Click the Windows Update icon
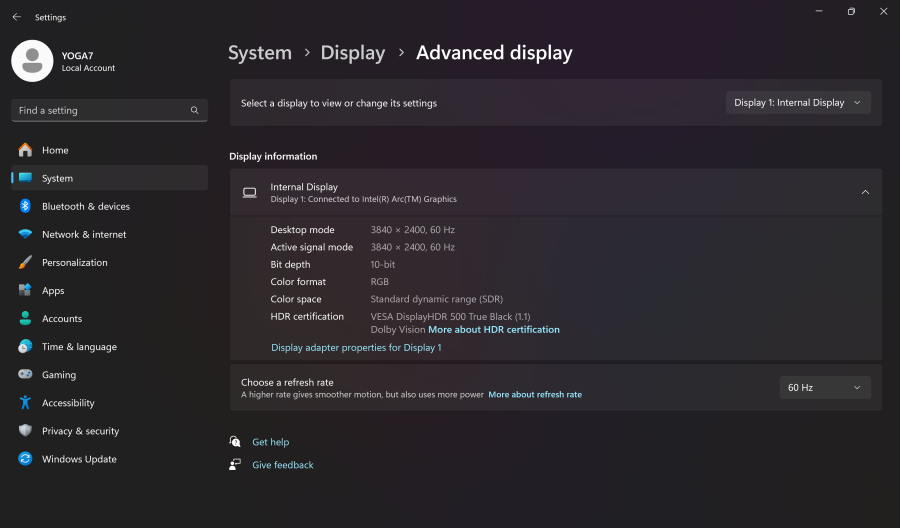This screenshot has height=528, width=900. (25, 459)
